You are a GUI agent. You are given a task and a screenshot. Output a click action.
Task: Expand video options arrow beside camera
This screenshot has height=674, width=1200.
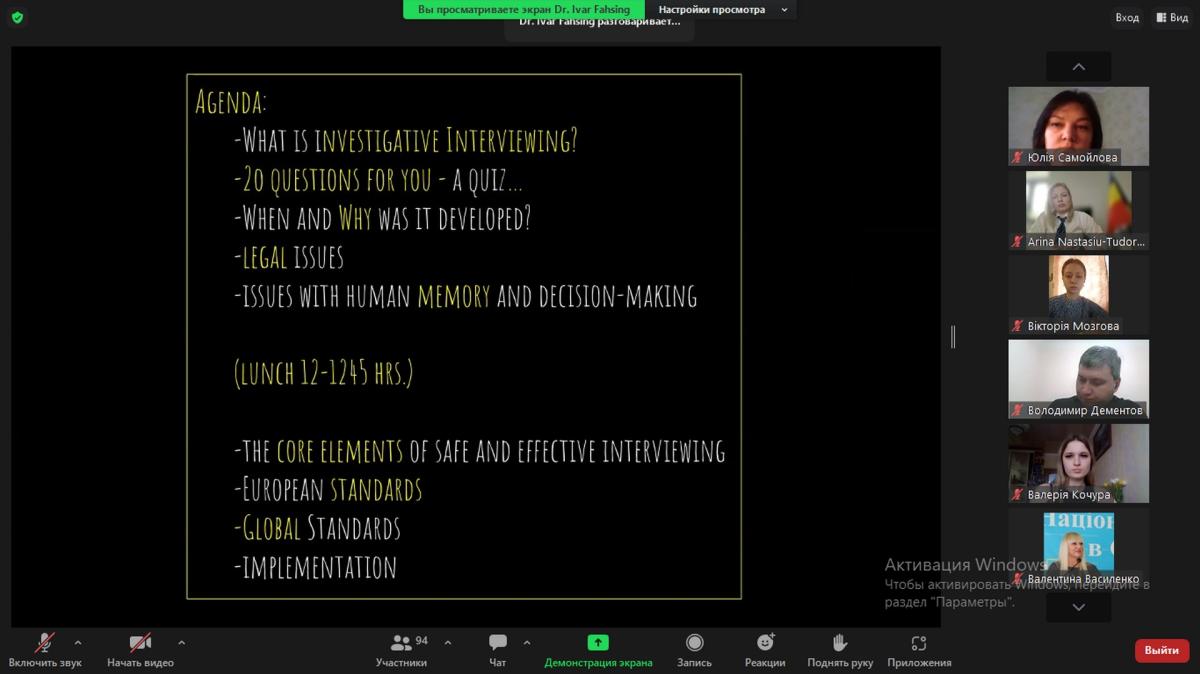pyautogui.click(x=181, y=642)
